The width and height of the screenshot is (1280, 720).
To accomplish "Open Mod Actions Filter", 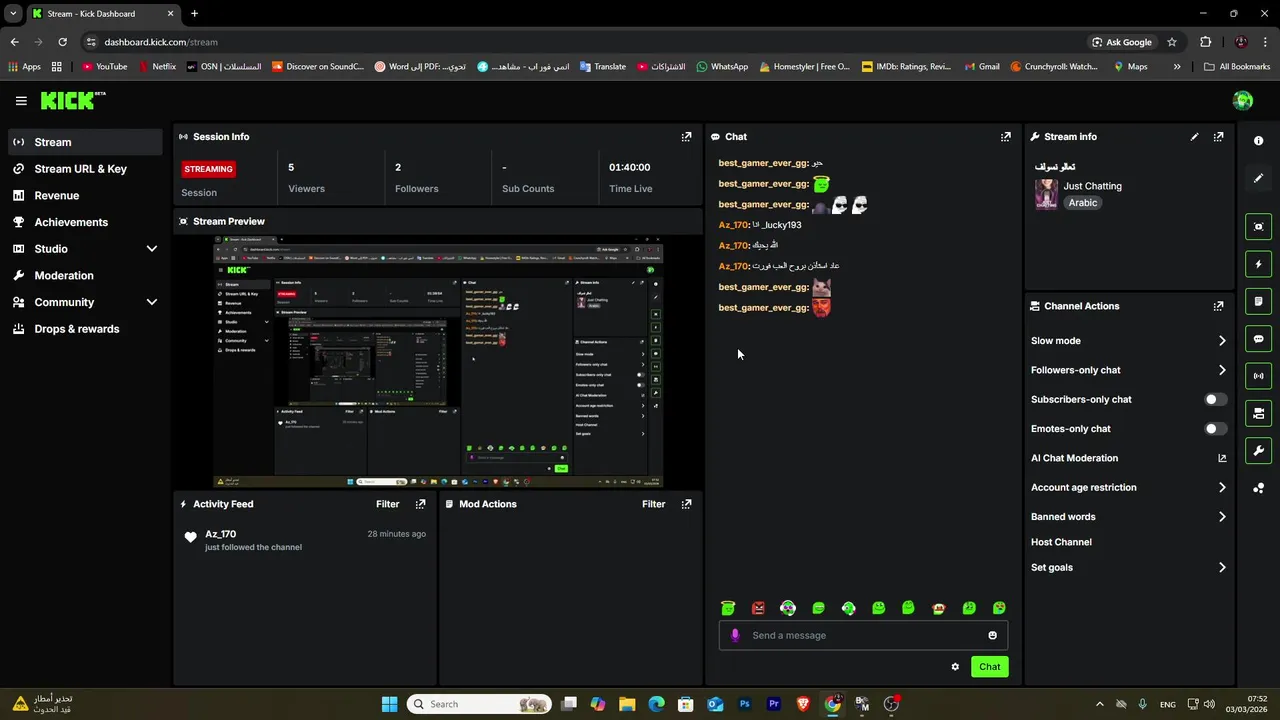I will pos(653,504).
